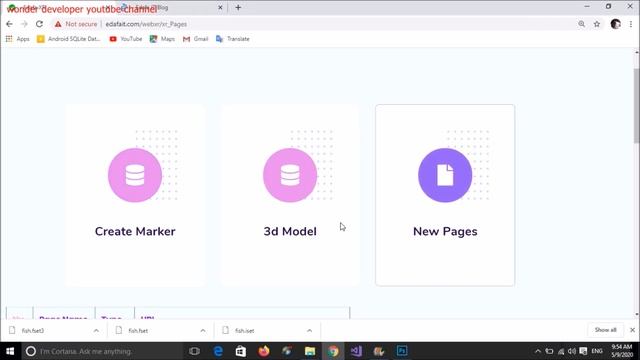Open the 3d Model database icon
The image size is (640, 360).
(x=290, y=175)
